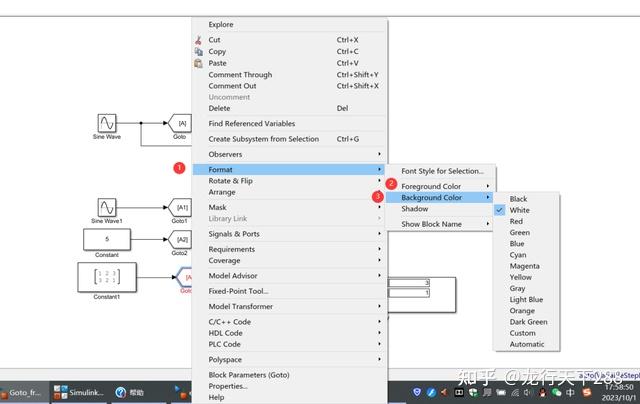The image size is (640, 404).
Task: Click the Paste clipboard icon
Action: pos(198,63)
